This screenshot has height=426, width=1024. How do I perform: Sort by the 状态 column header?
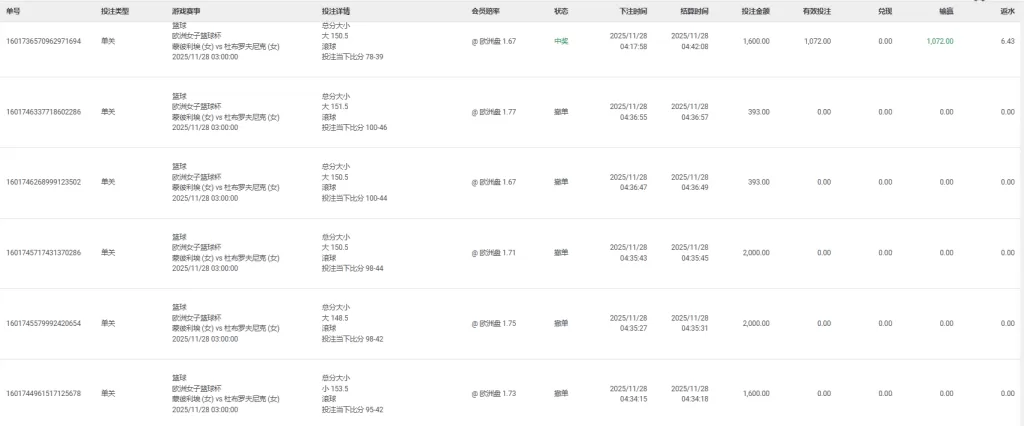(561, 10)
